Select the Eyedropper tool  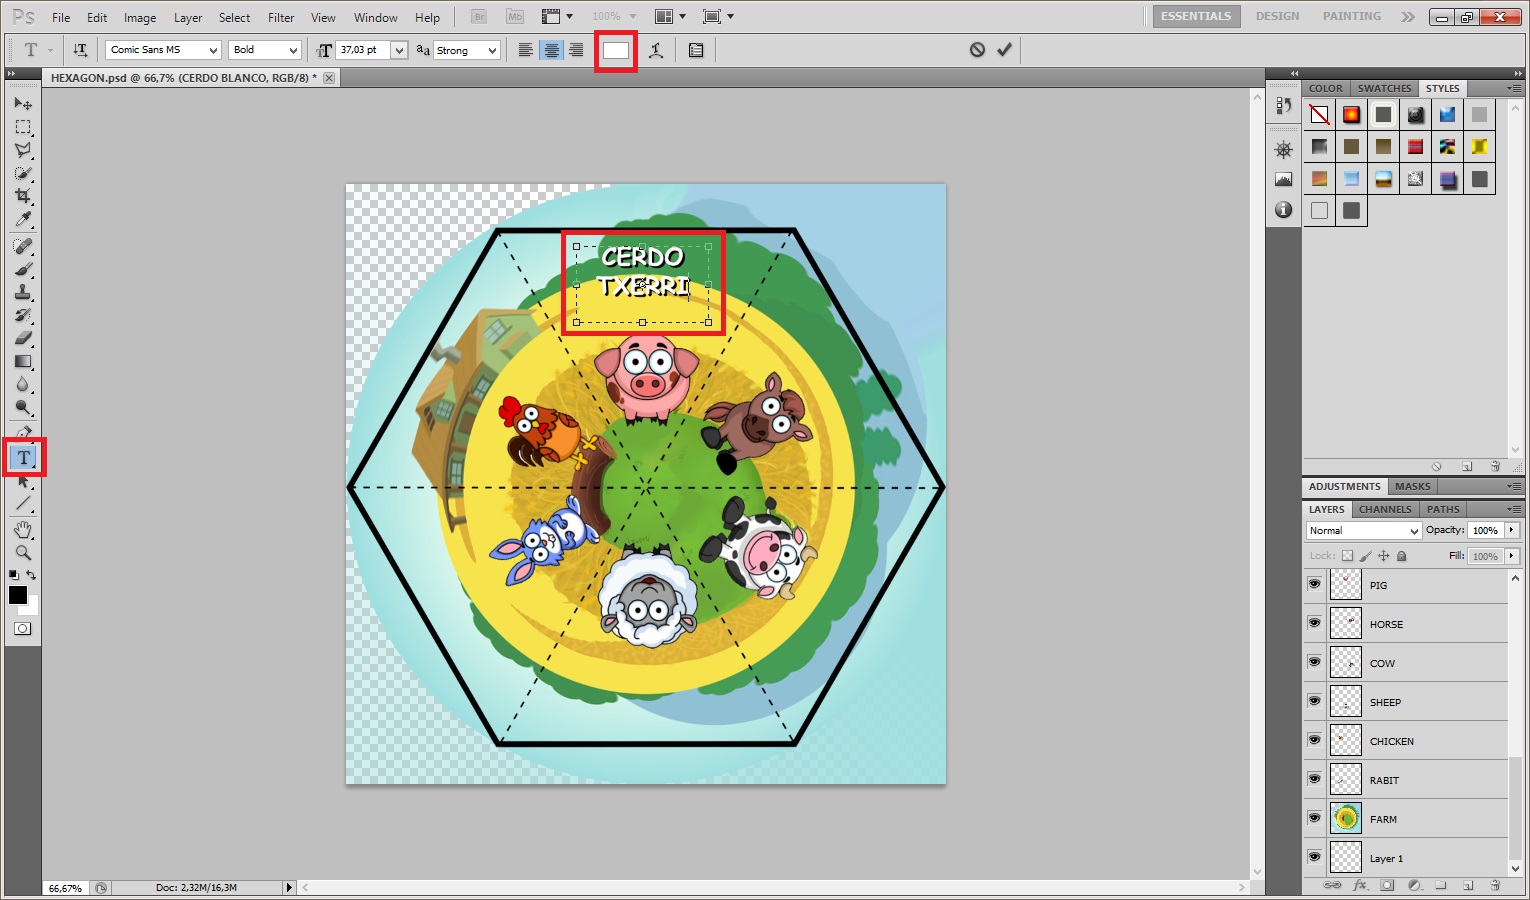point(23,219)
